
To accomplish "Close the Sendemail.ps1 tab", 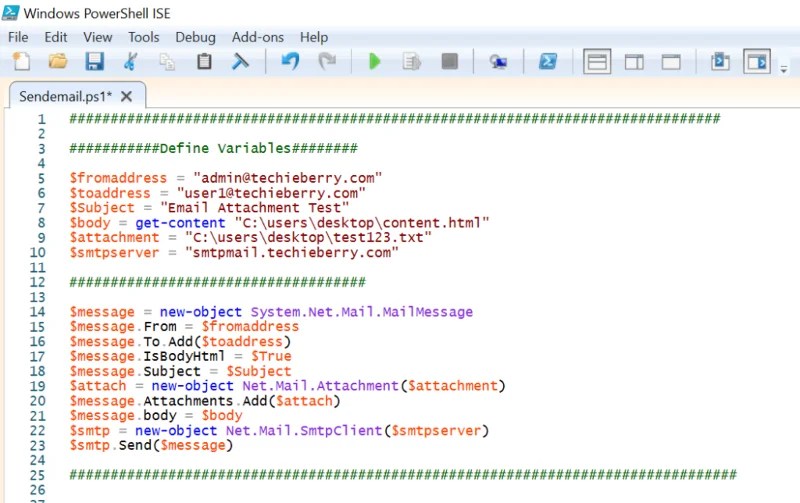I will (127, 96).
